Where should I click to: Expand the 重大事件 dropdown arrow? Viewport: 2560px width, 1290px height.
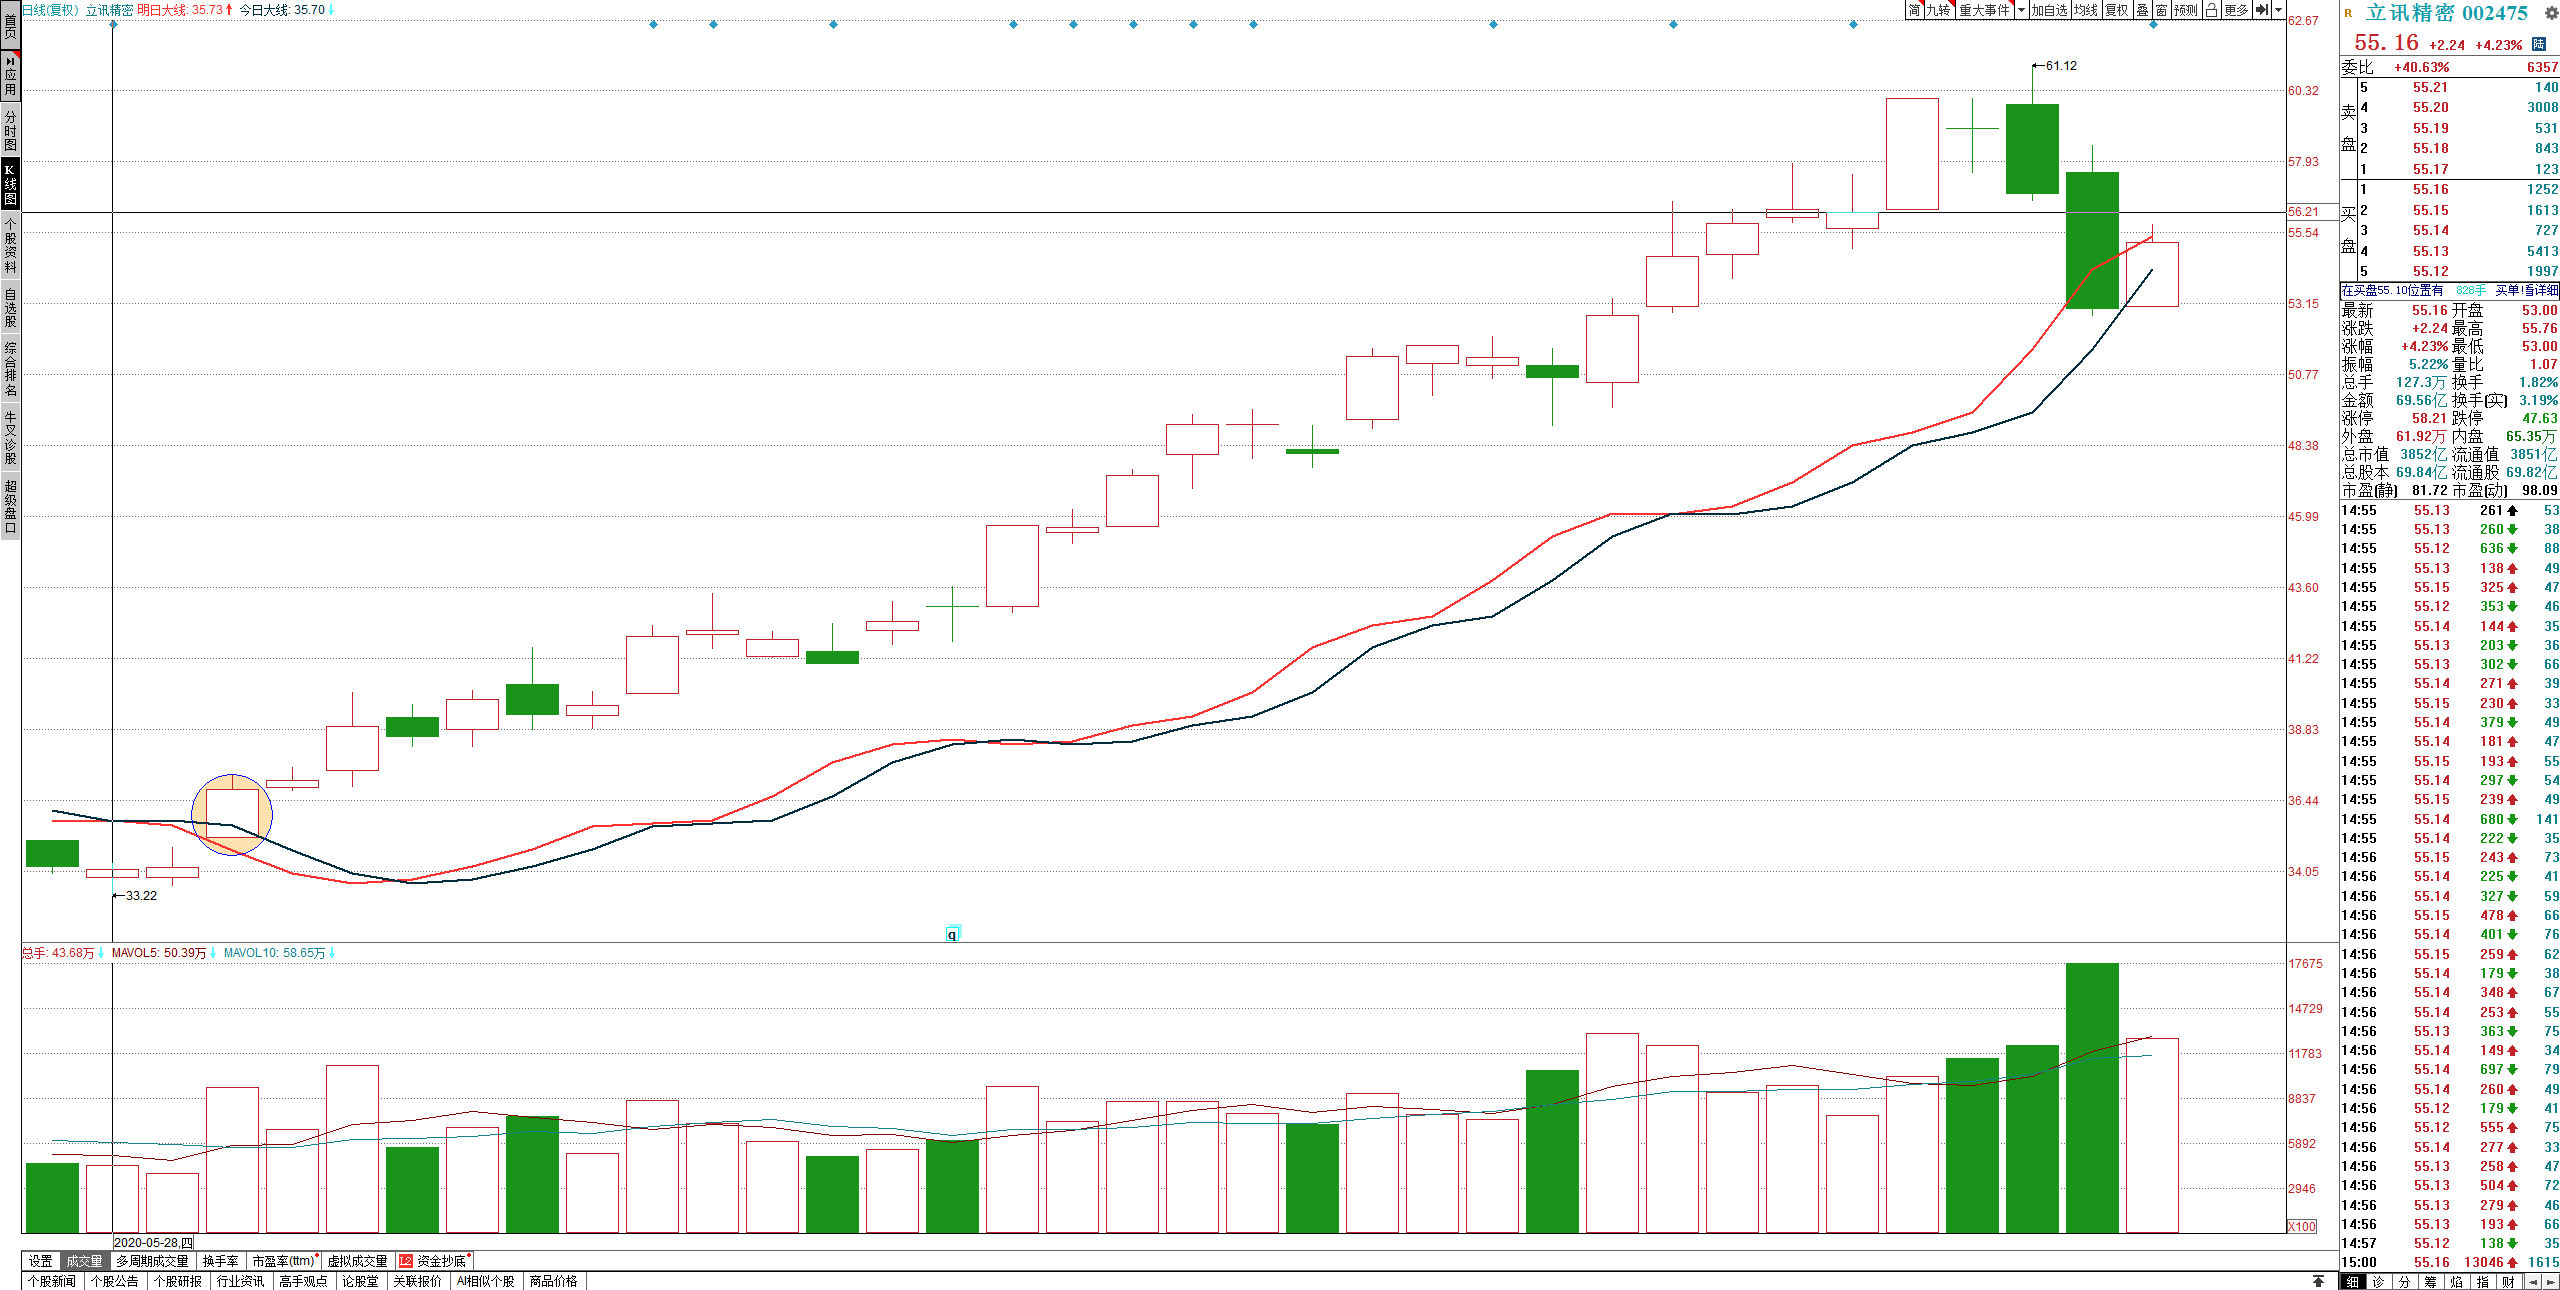[x=2022, y=10]
